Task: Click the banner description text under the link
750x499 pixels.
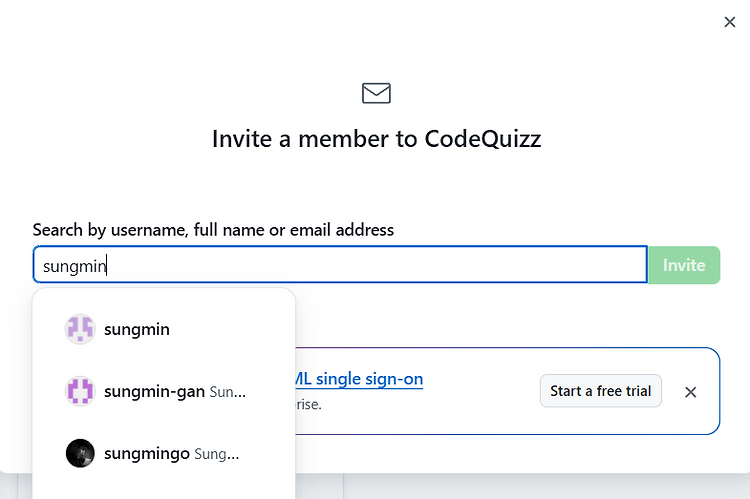Action: 309,405
